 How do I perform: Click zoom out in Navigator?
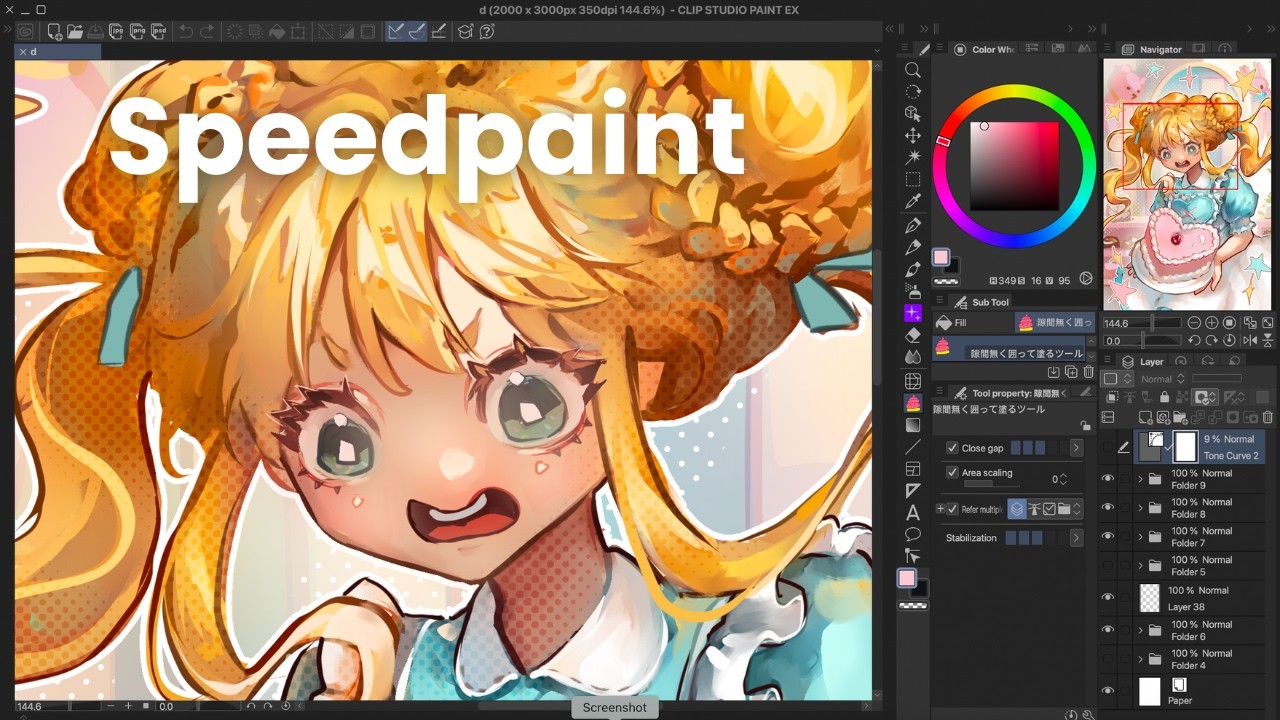pyautogui.click(x=1194, y=323)
